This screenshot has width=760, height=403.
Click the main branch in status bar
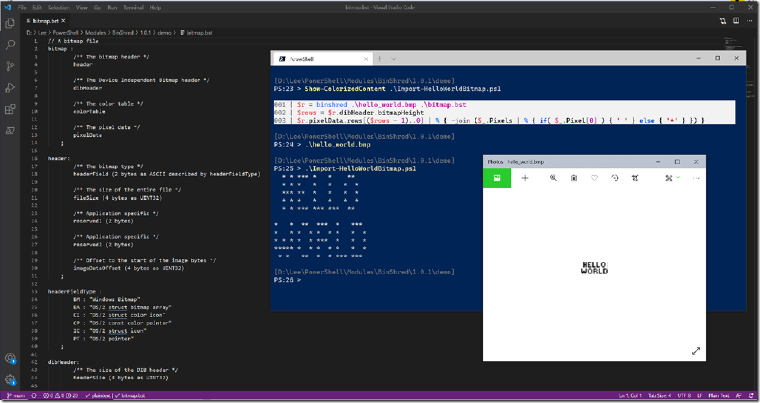tap(16, 396)
